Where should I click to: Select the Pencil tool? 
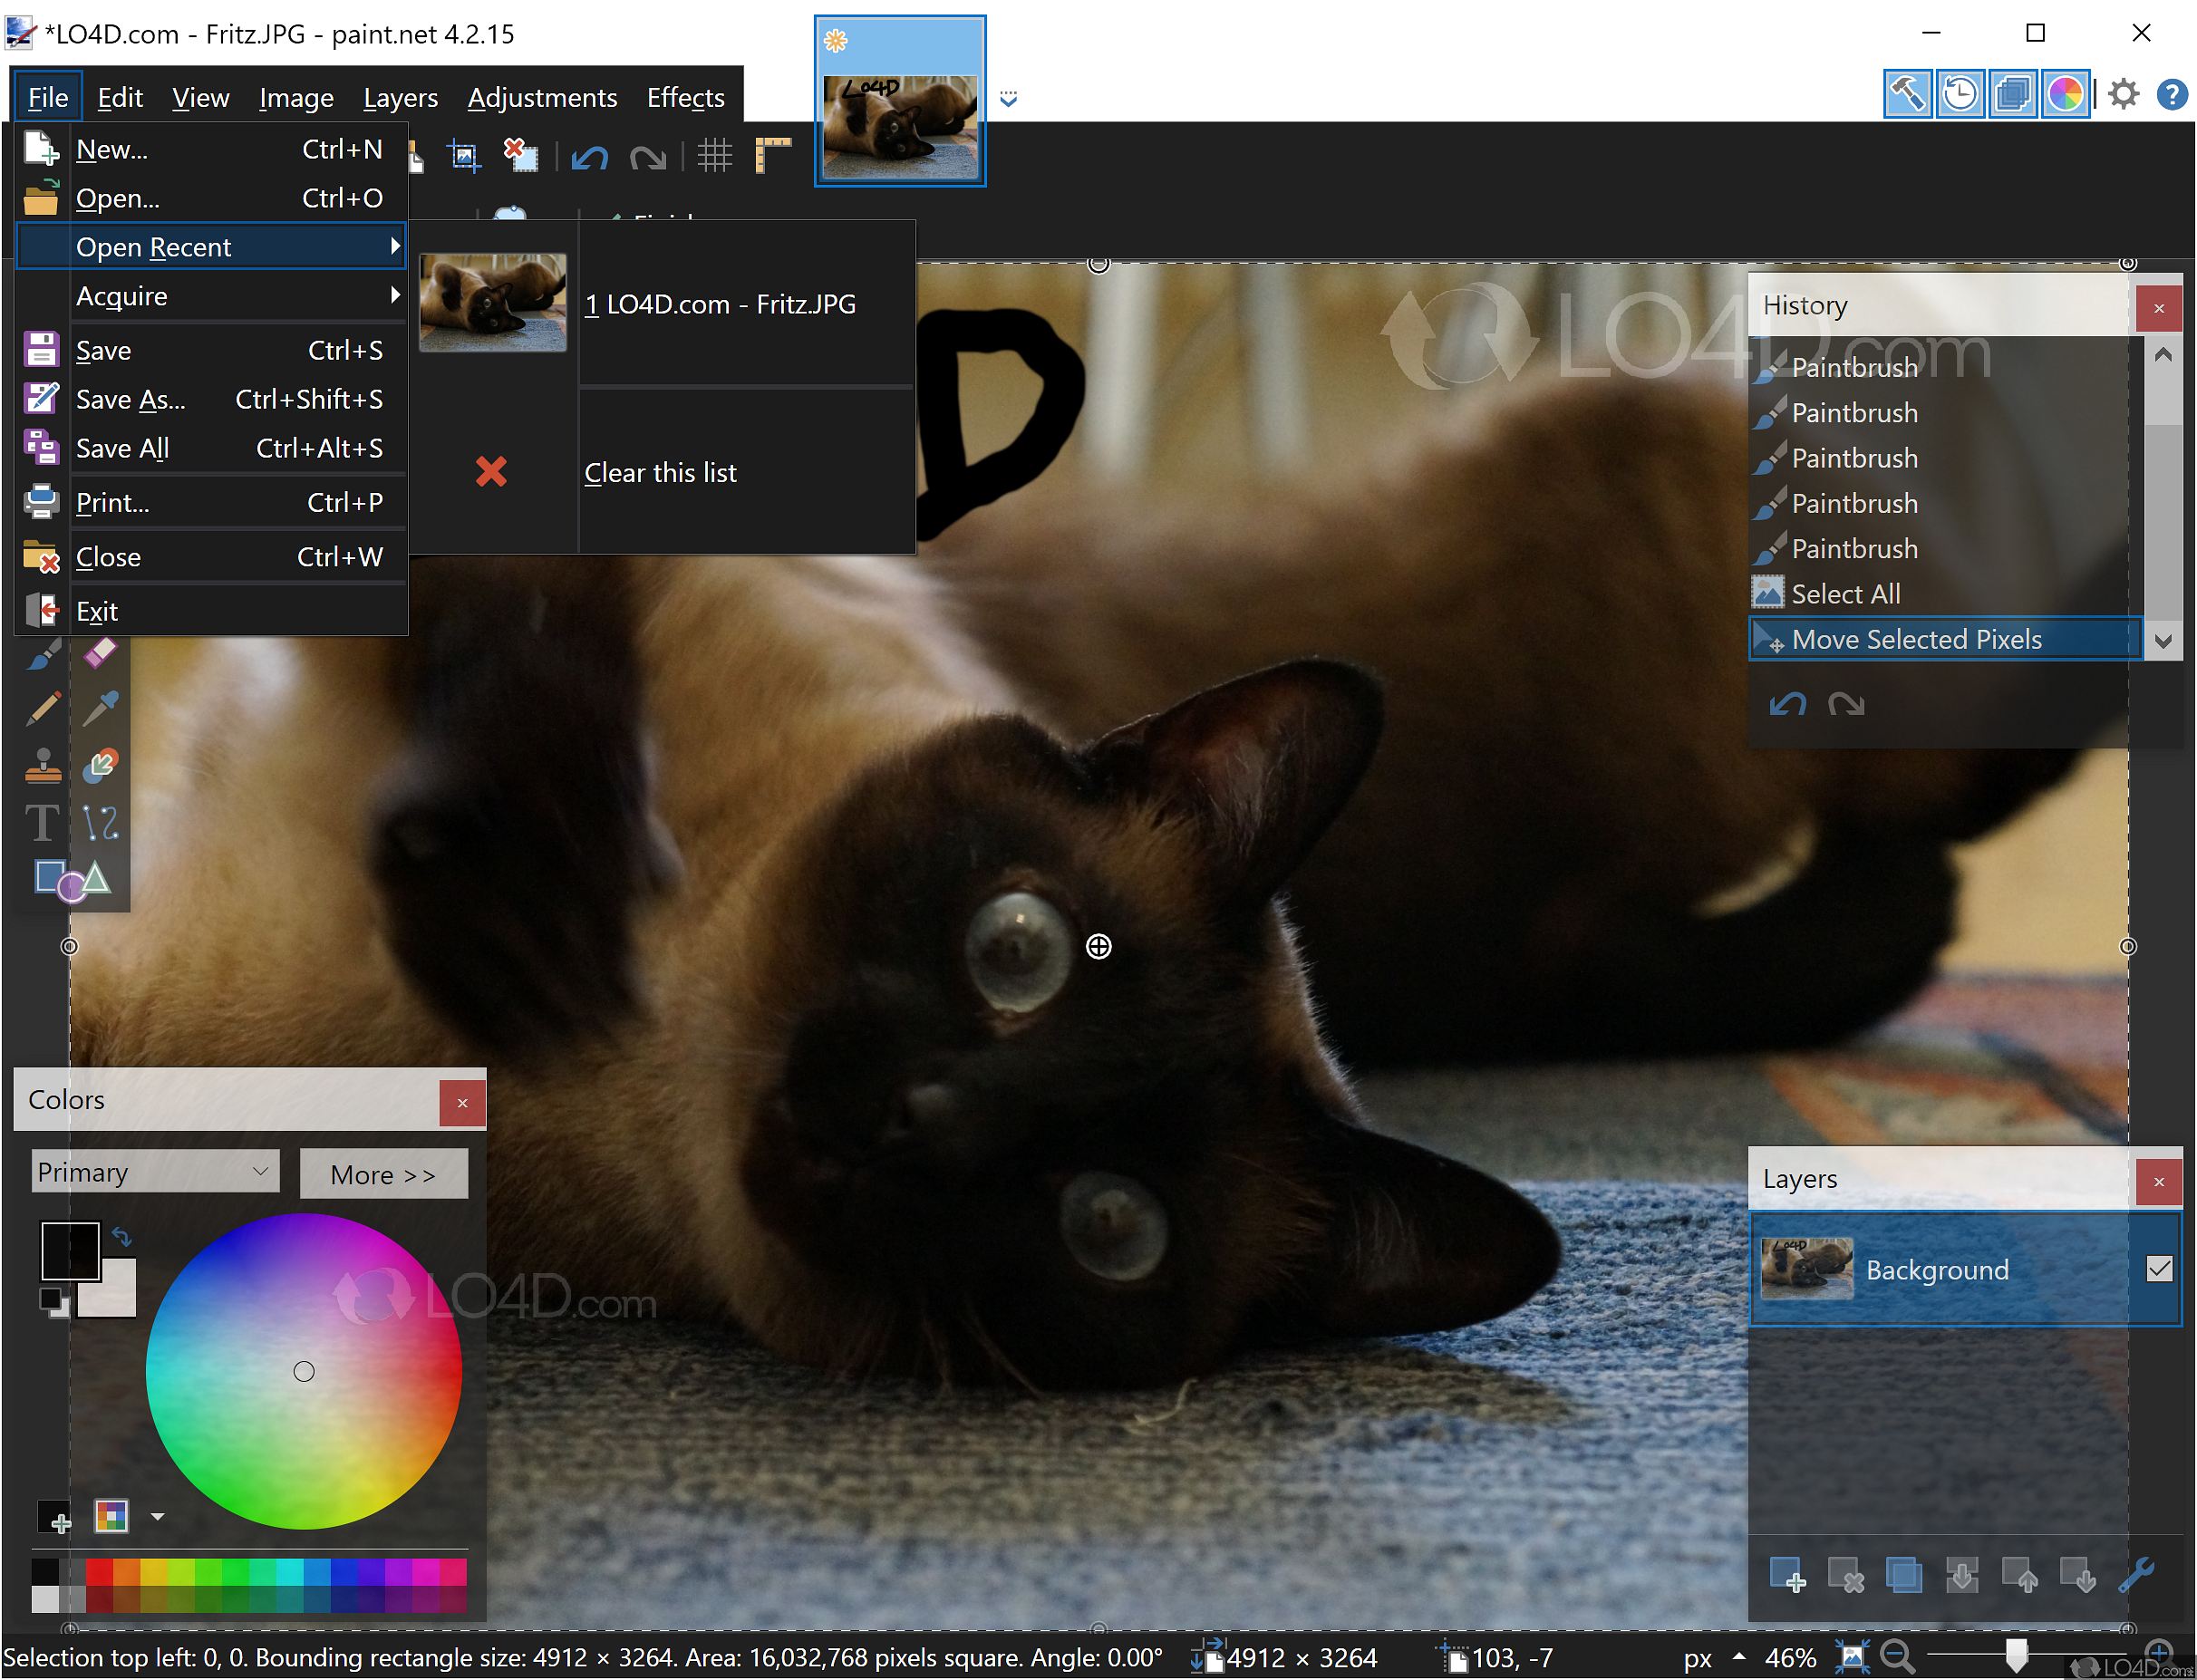tap(43, 709)
